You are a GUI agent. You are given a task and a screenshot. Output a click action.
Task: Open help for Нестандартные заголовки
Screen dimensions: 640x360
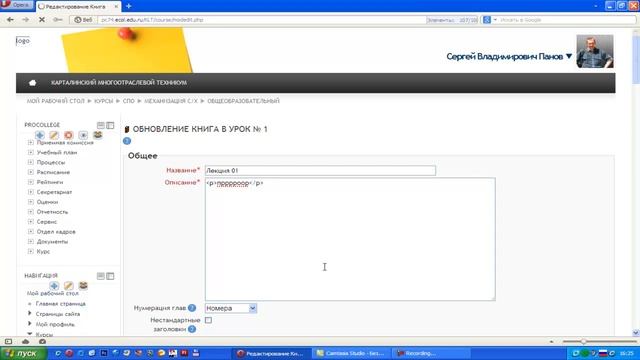pyautogui.click(x=192, y=329)
